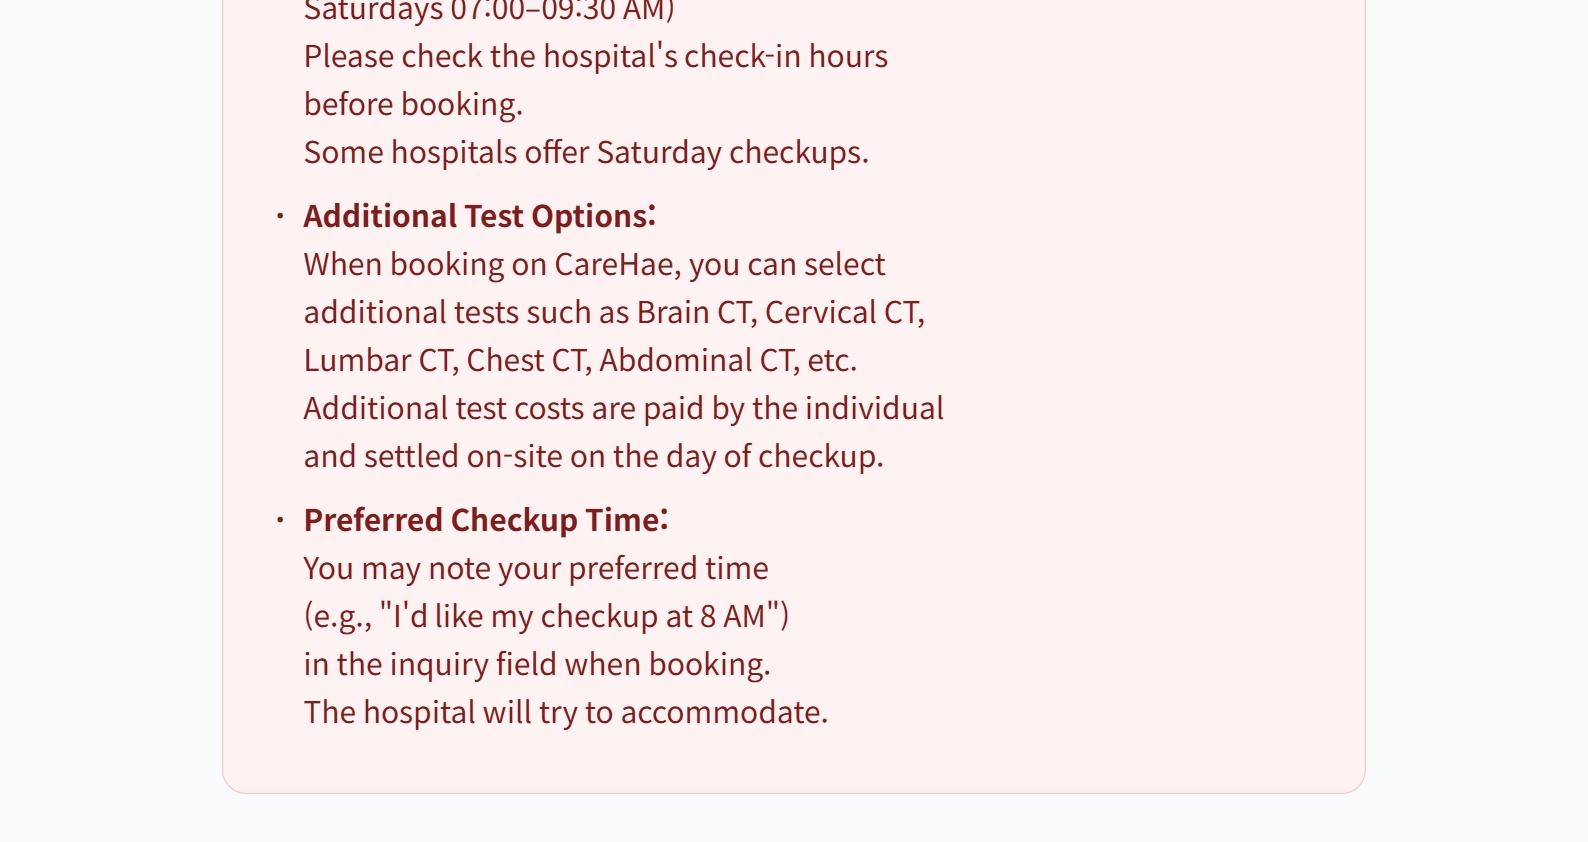Click the "Preferred Checkup Time:" heading

tap(485, 520)
